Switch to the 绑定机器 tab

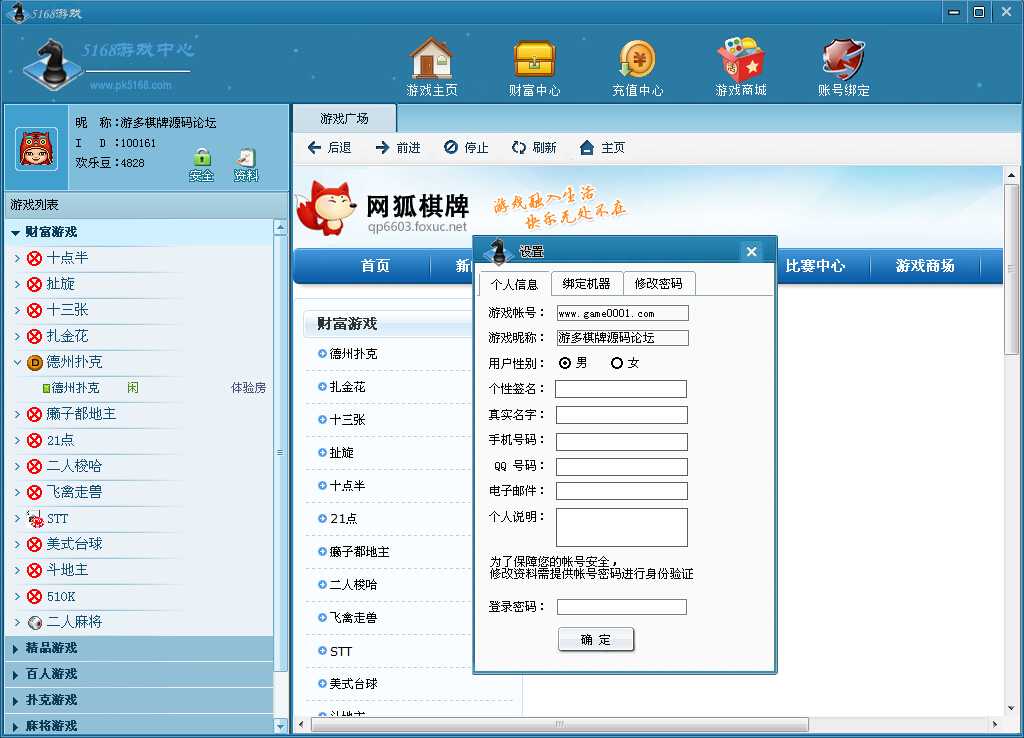586,283
